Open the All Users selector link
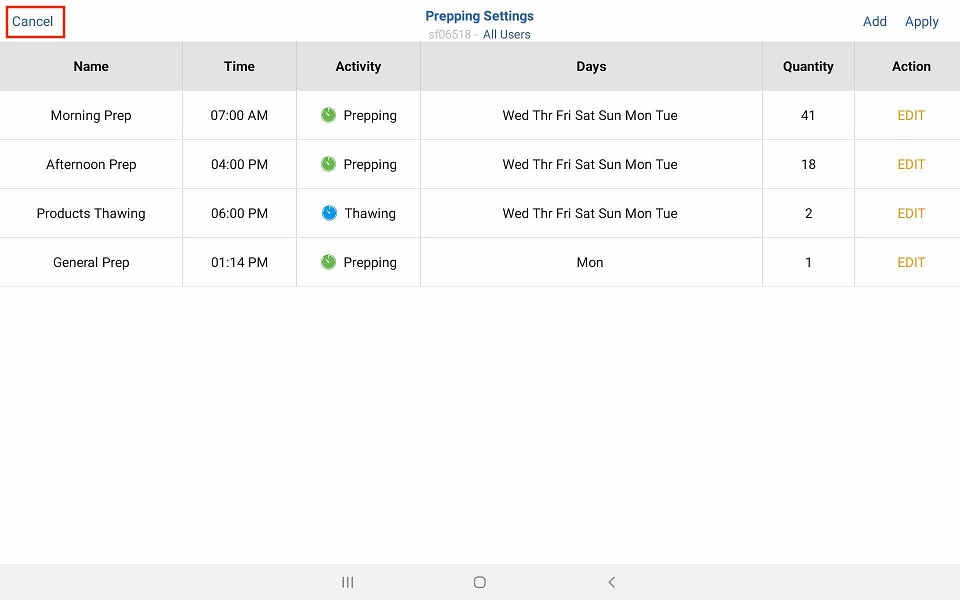 click(506, 34)
